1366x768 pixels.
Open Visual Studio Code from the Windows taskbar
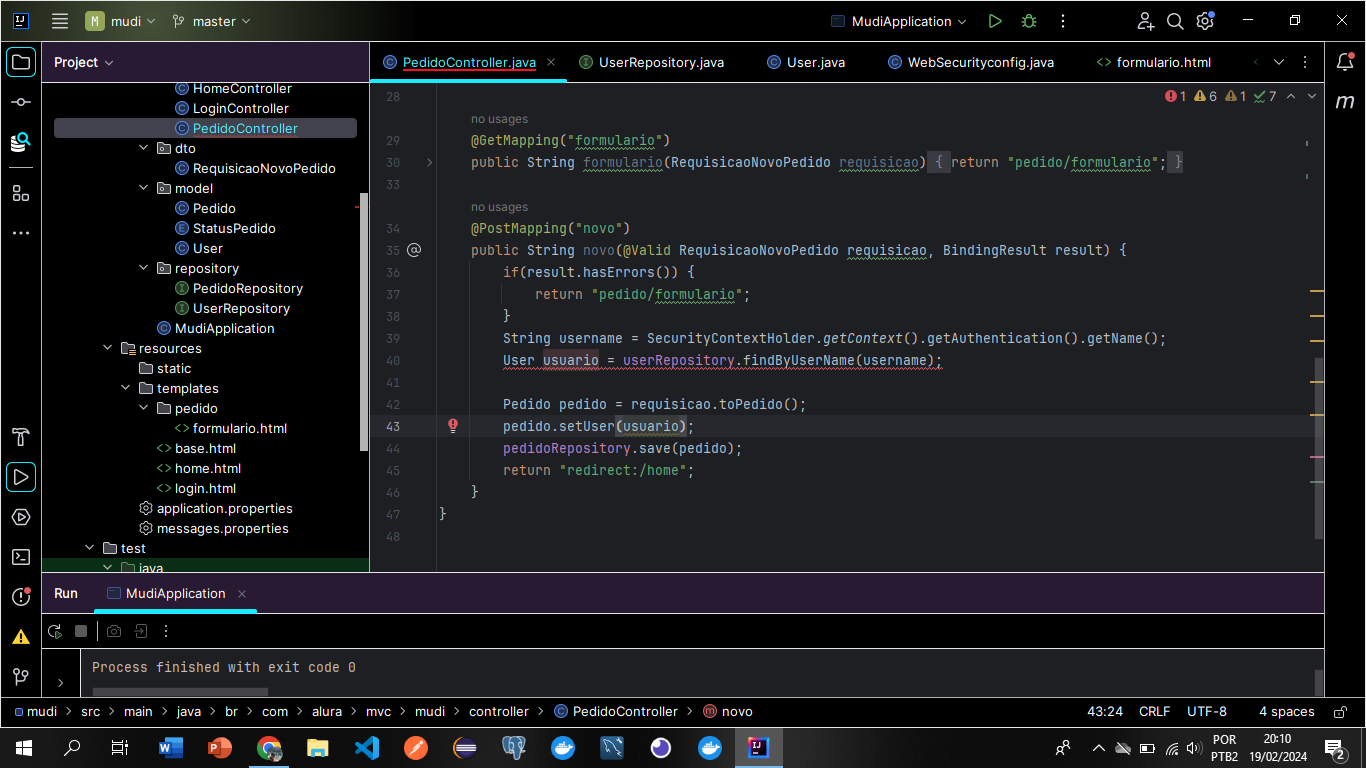click(366, 747)
